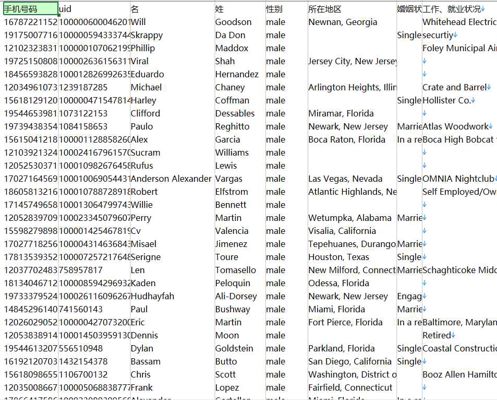
Task: Select the 所在地区 header cell
Action: (352, 9)
